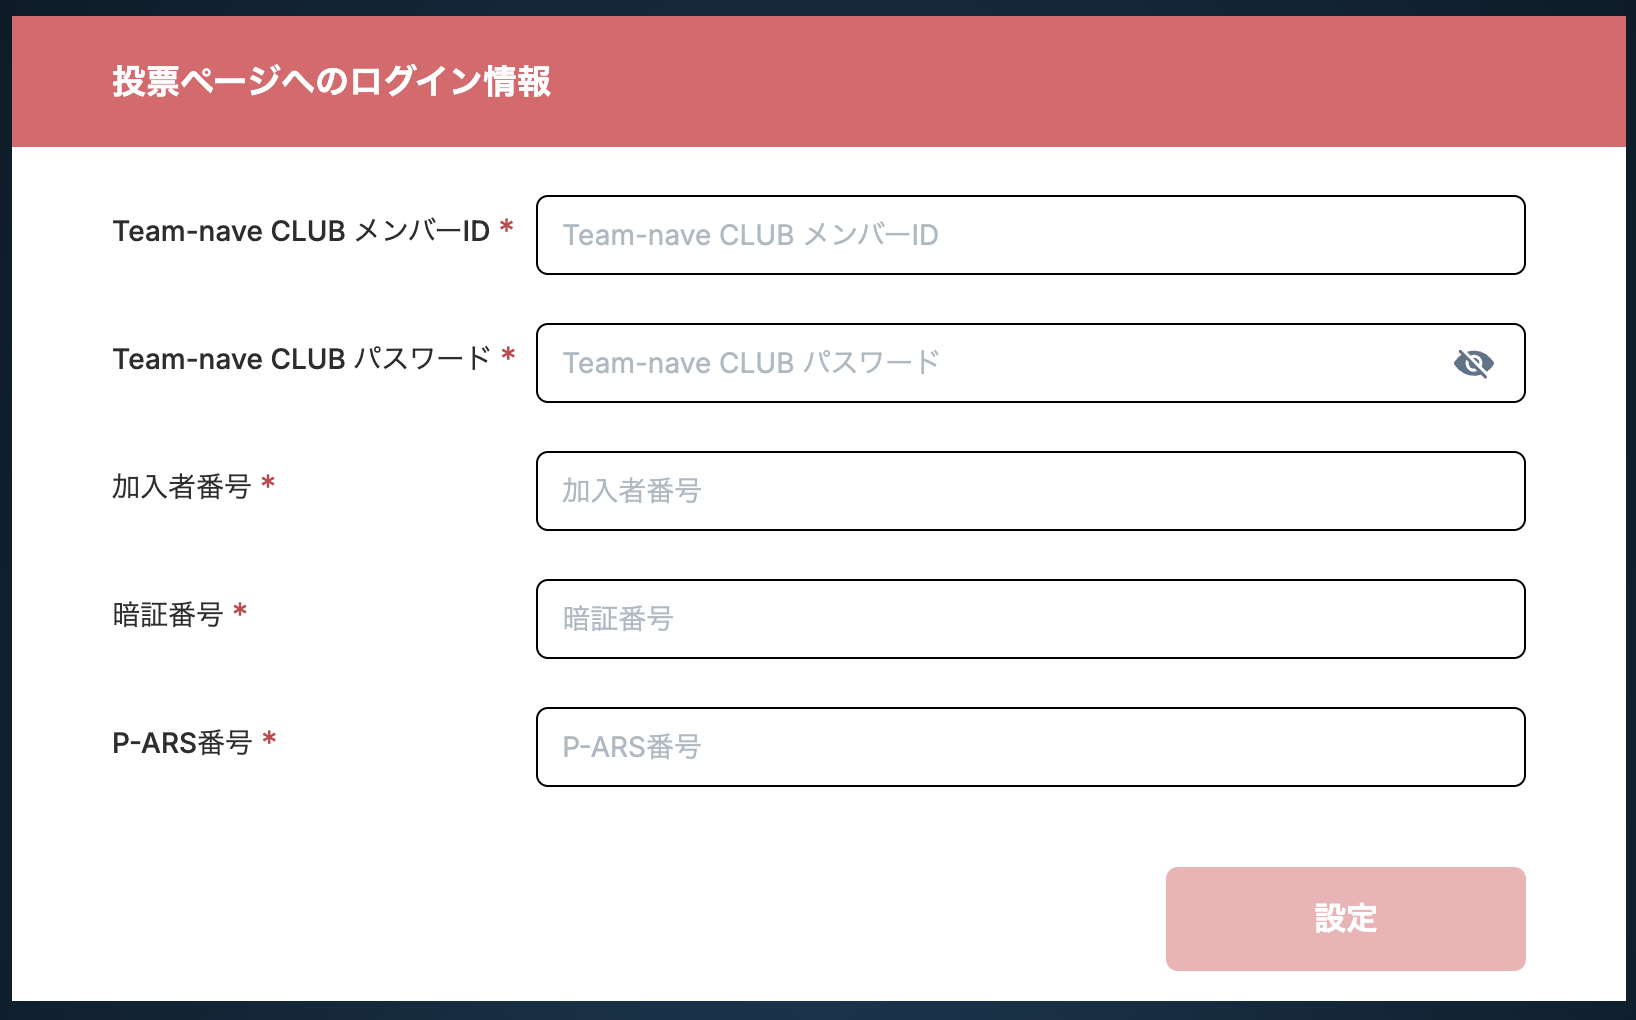Viewport: 1636px width, 1020px height.
Task: Click the 投票ページへのログイン情報 header title
Action: click(331, 81)
